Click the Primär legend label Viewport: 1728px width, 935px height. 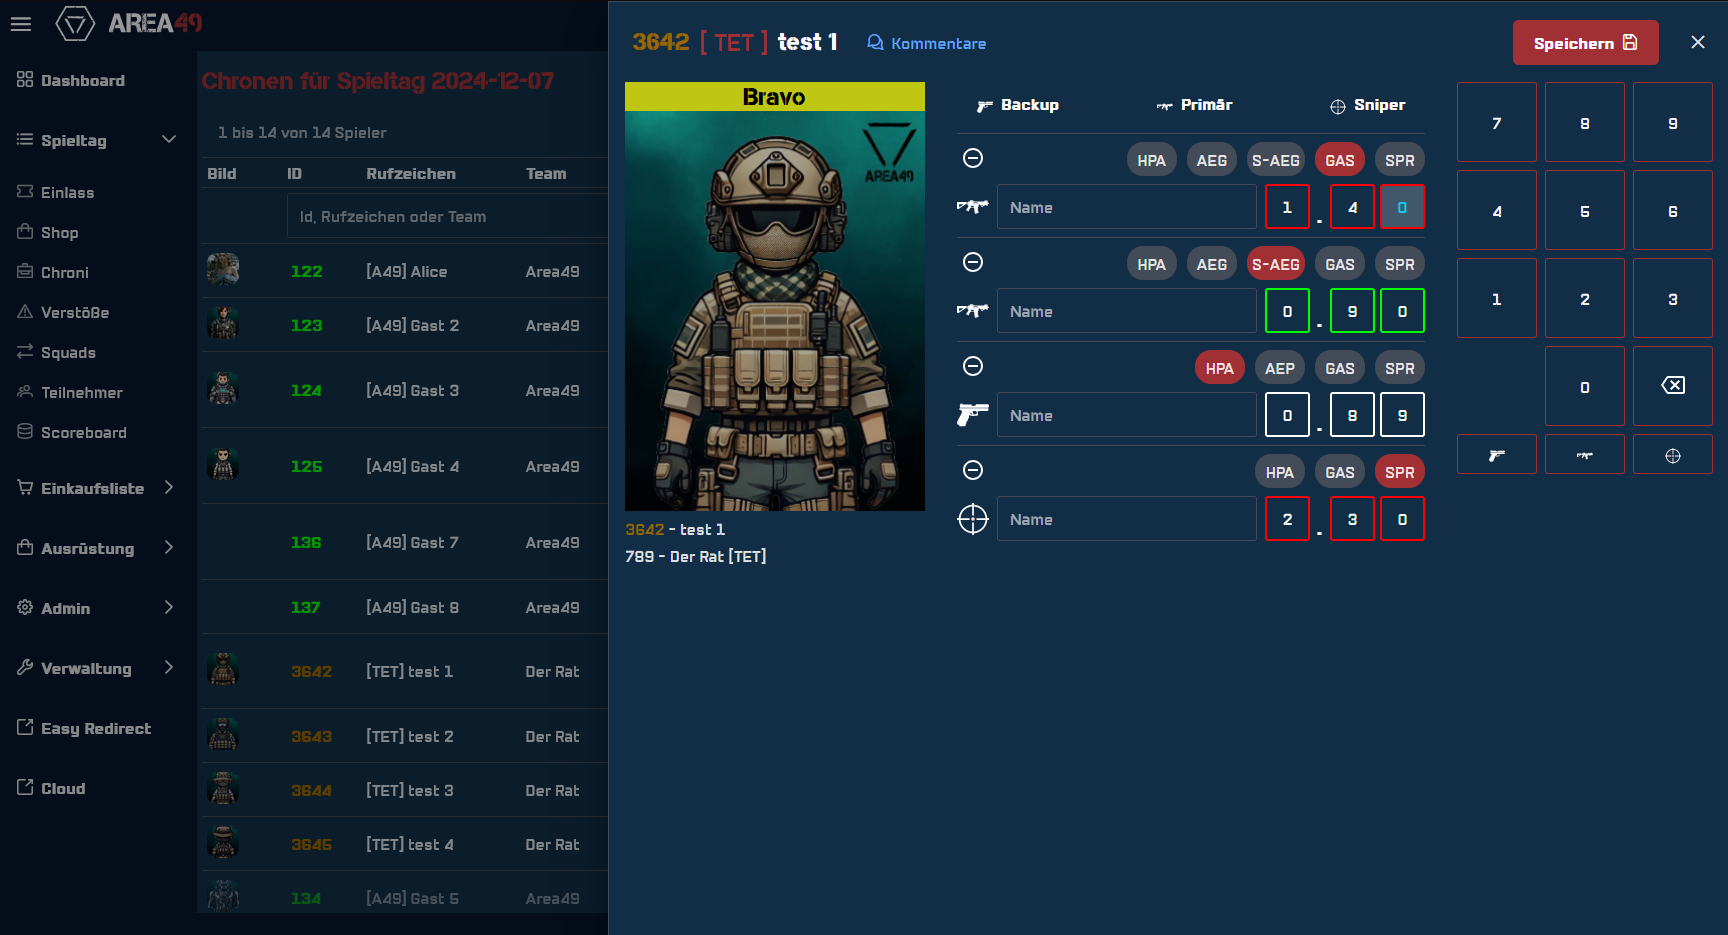coord(1194,105)
